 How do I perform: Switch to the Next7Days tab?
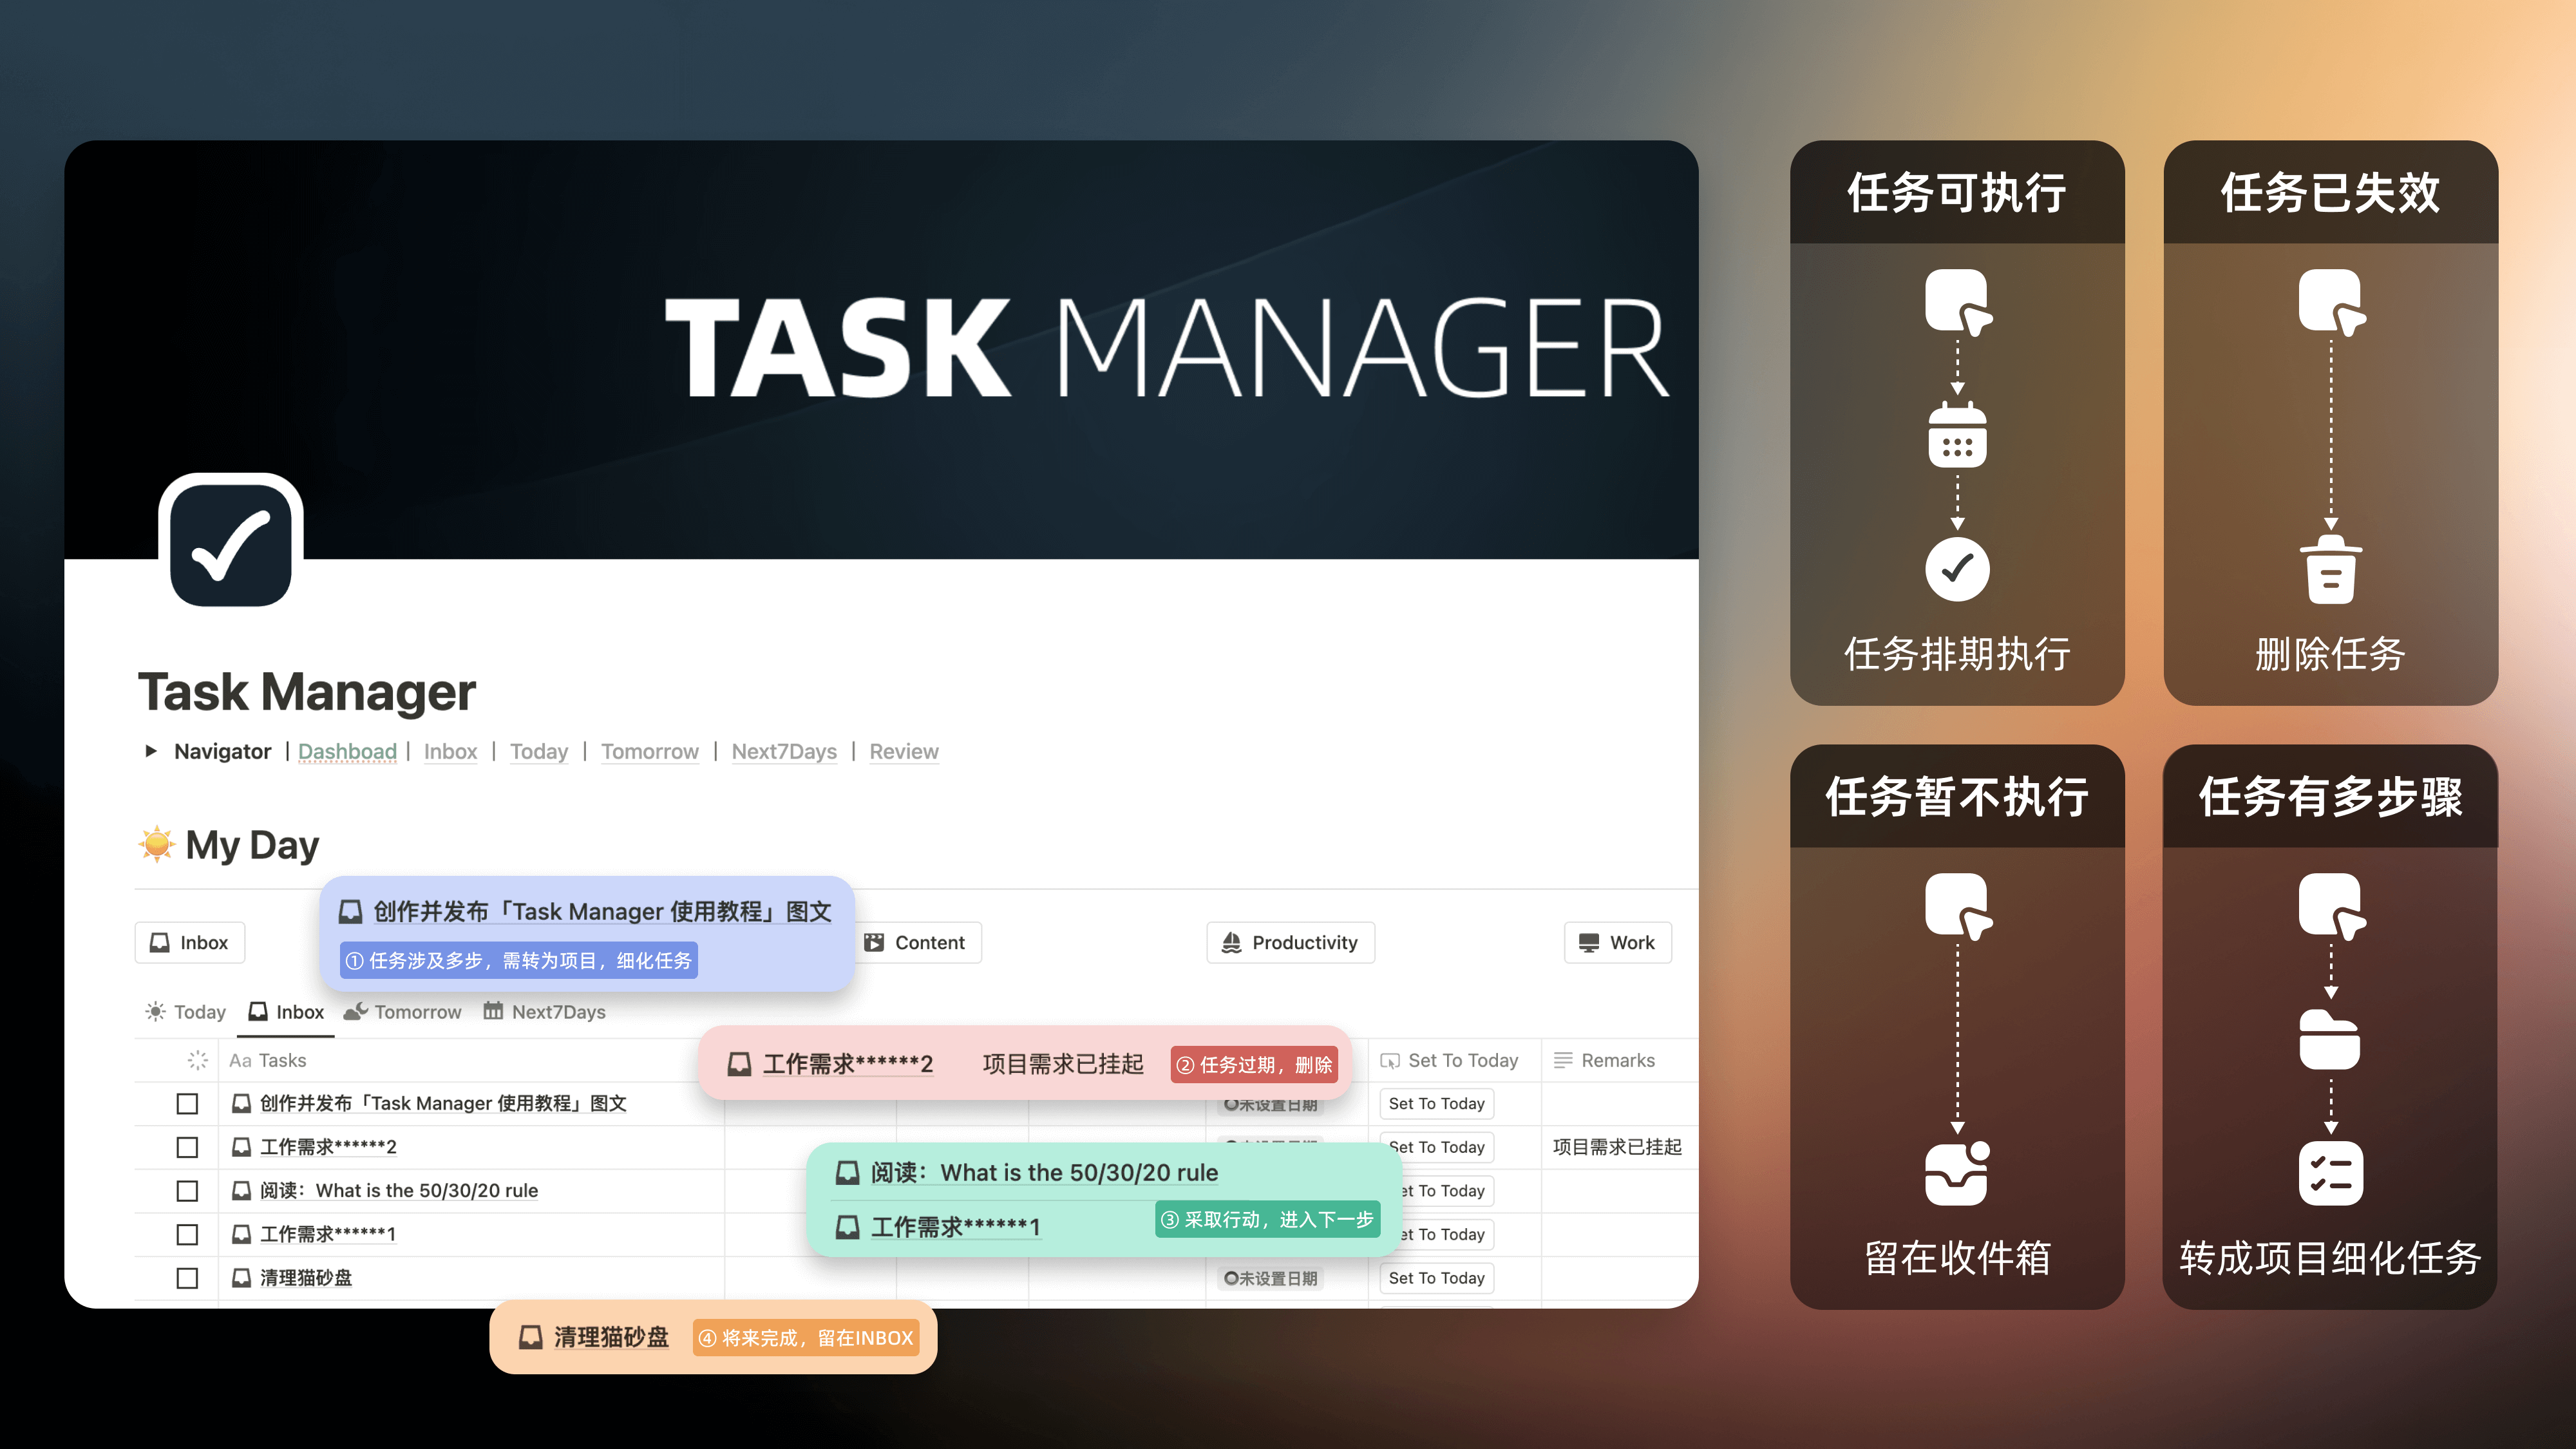click(545, 1011)
